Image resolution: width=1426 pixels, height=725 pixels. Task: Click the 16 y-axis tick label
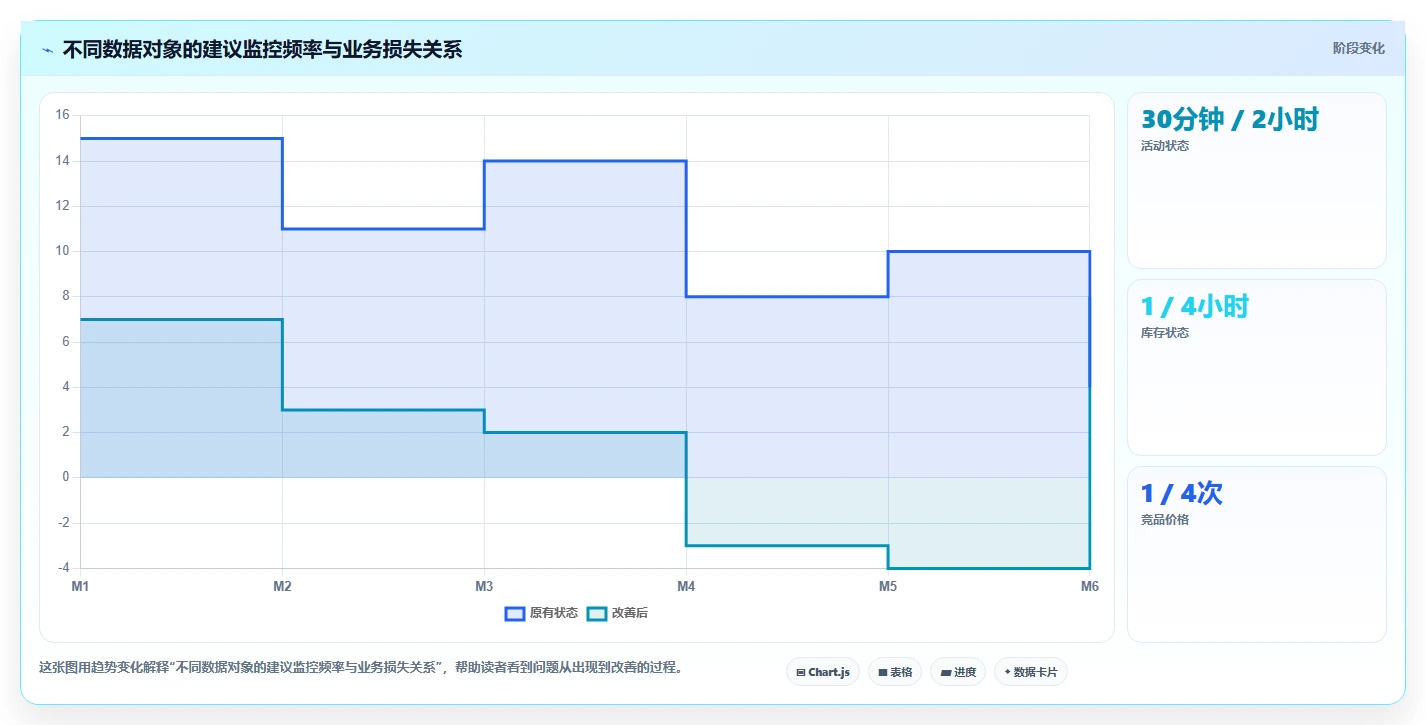click(x=62, y=115)
